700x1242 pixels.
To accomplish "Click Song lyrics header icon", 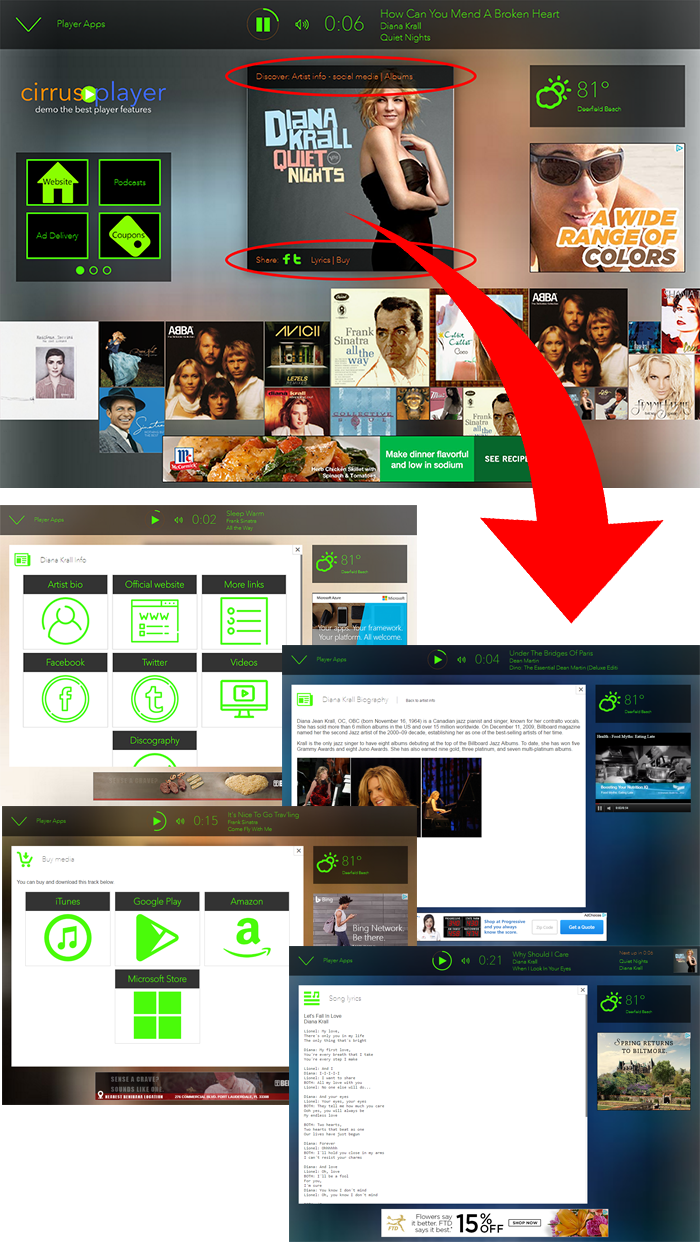I will click(312, 998).
